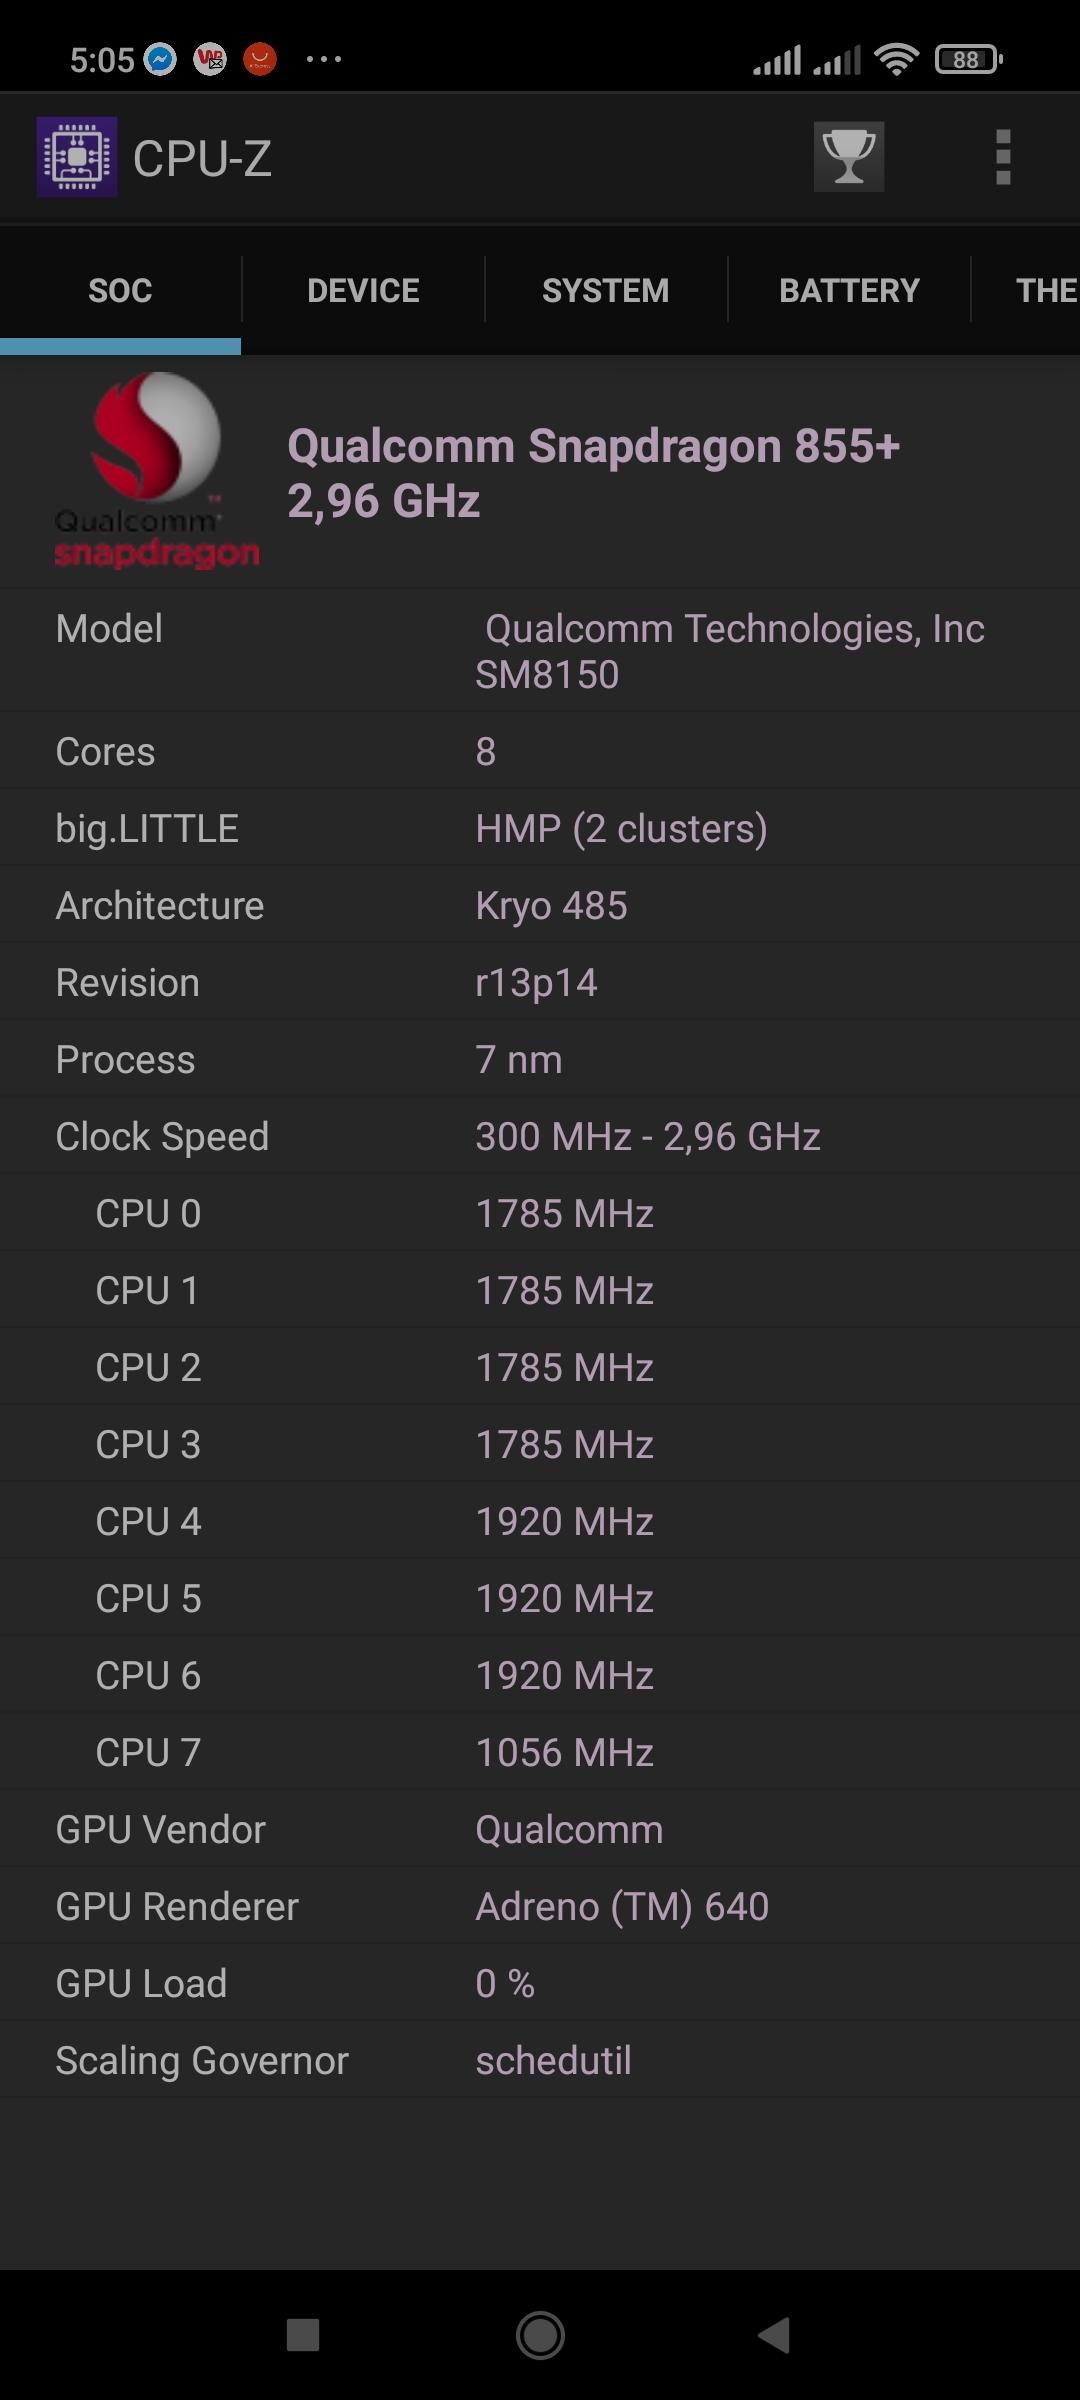Tap the three-dots notification overflow indicator
Screen dimensions: 1080x2400
click(323, 60)
